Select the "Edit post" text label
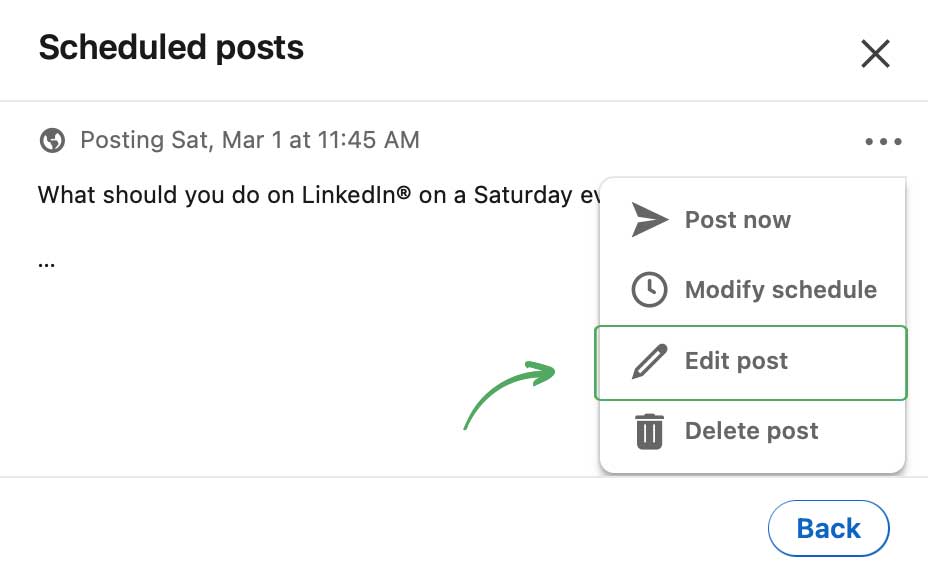Screen dimensions: 928x572 [736, 361]
